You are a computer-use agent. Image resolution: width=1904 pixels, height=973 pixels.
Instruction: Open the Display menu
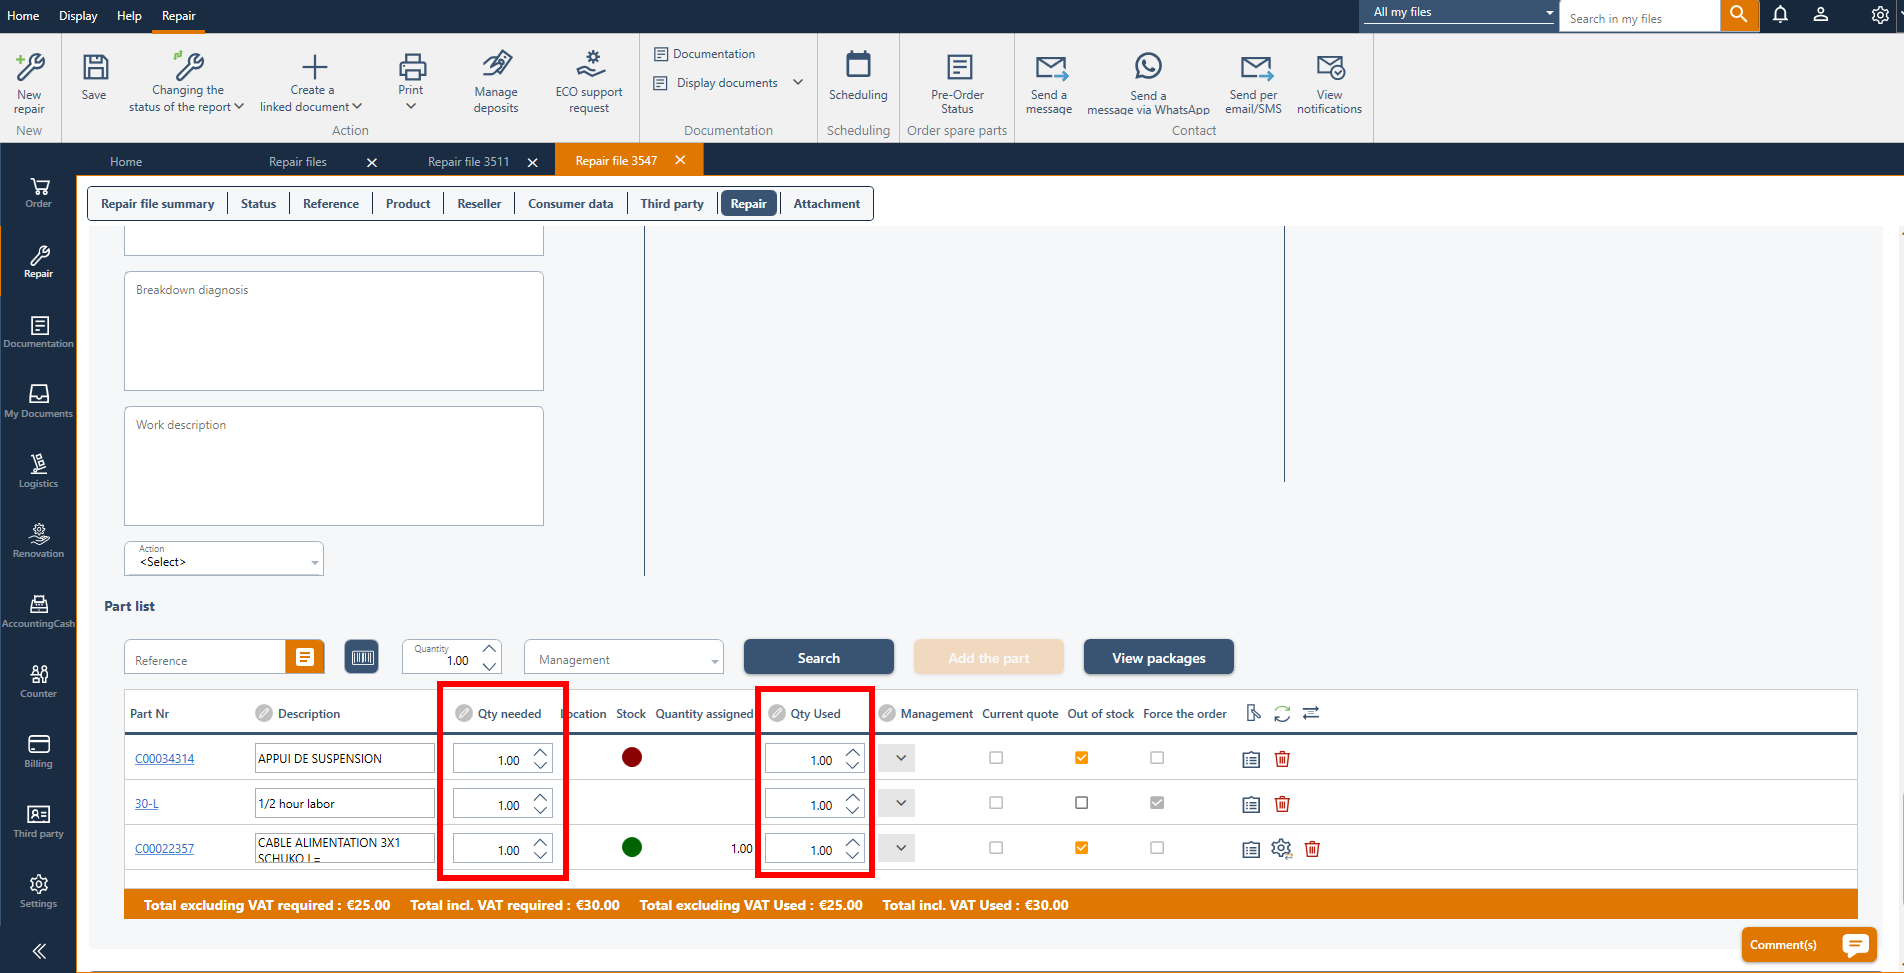(78, 16)
